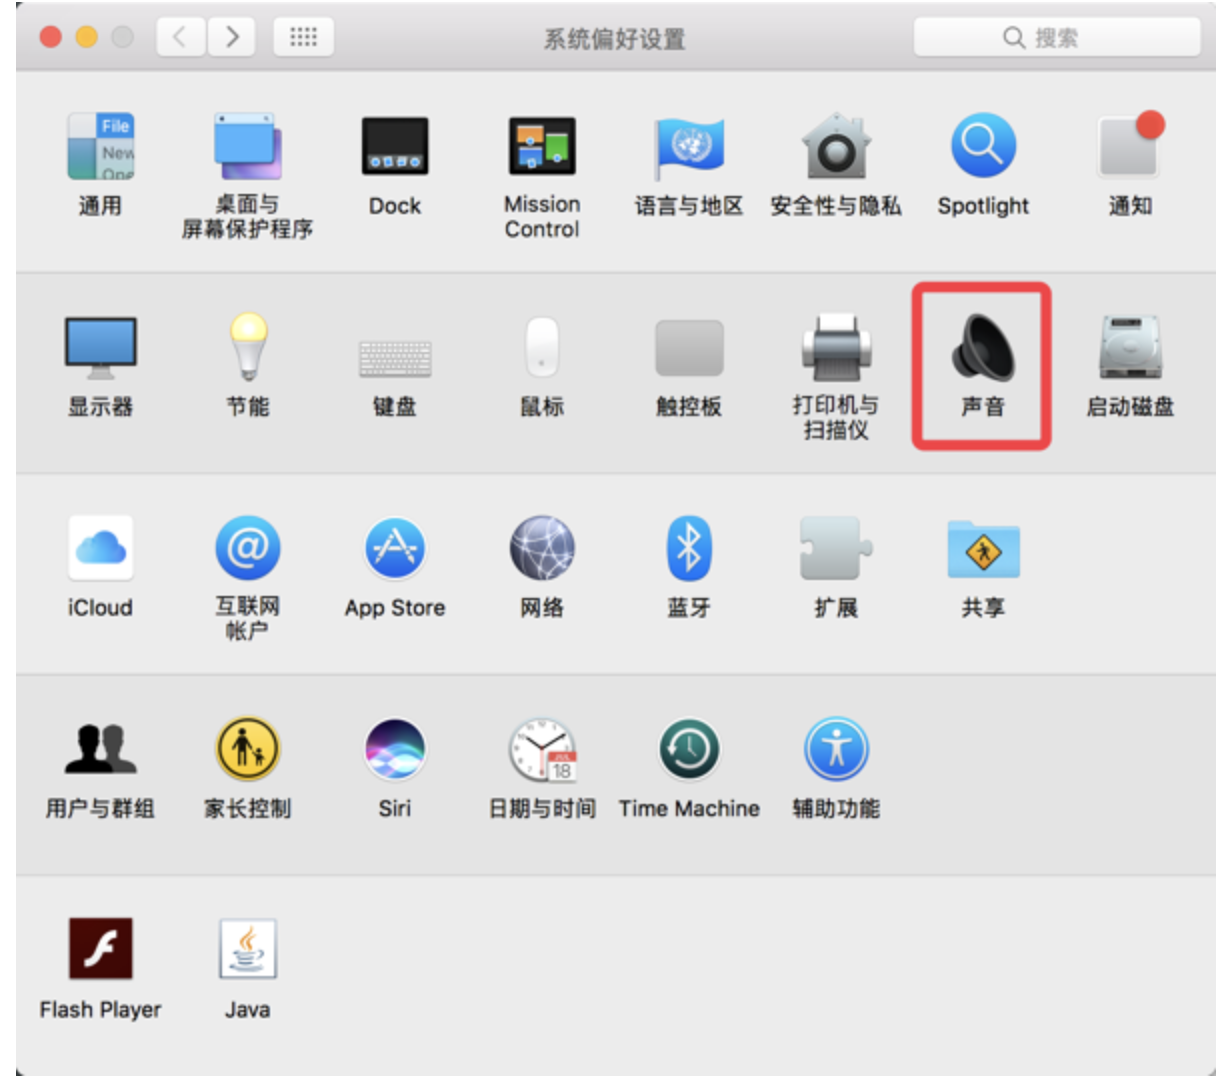Screen dimensions: 1216x1076
Task: Click the search field 搜索
Action: (x=1056, y=38)
